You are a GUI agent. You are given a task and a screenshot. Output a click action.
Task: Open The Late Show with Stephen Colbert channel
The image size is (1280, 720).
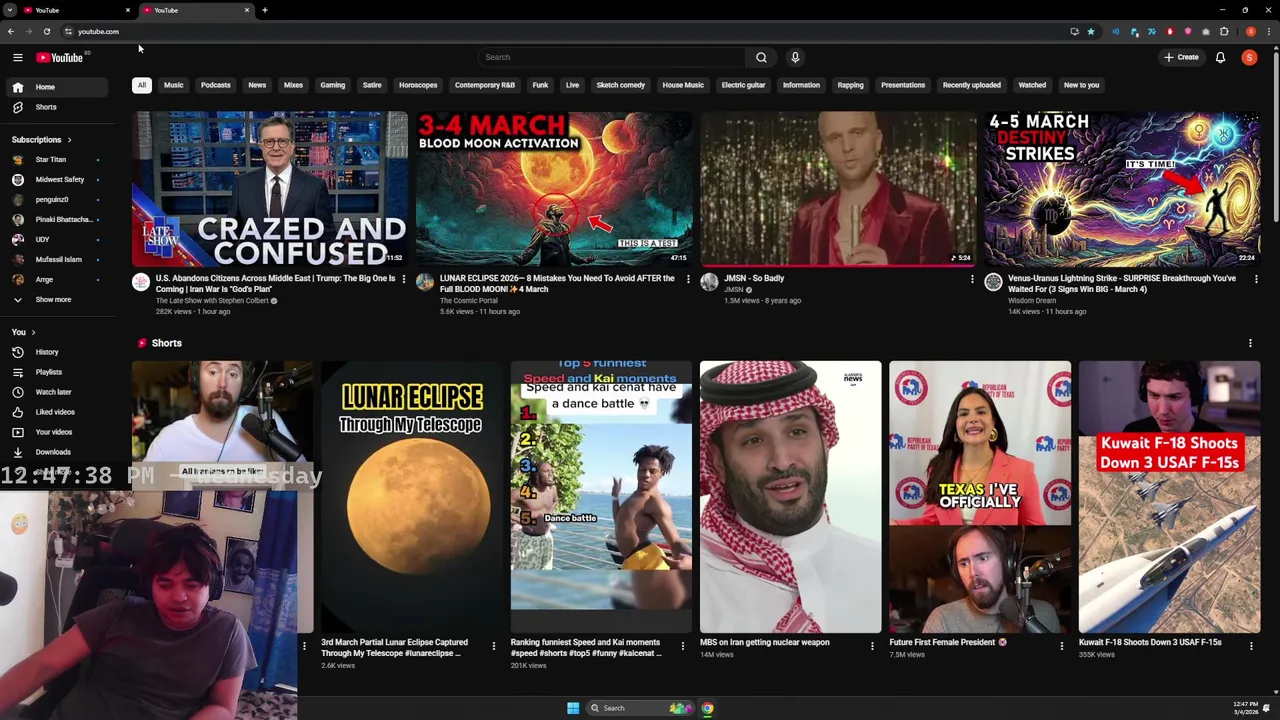point(212,301)
